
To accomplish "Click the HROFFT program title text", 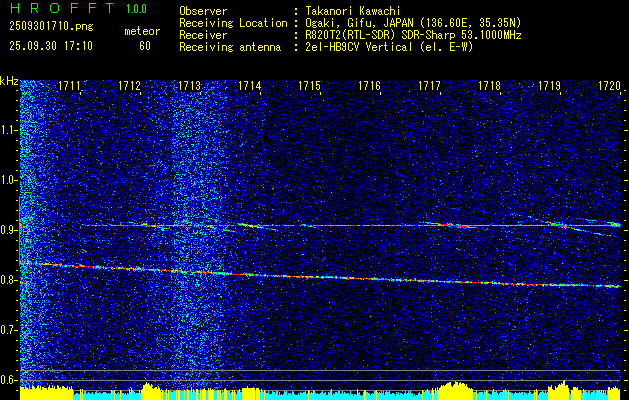I will [62, 8].
